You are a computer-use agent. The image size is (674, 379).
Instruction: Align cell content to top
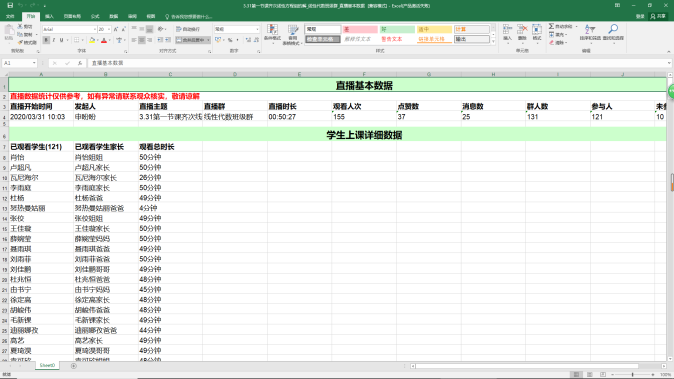click(134, 29)
